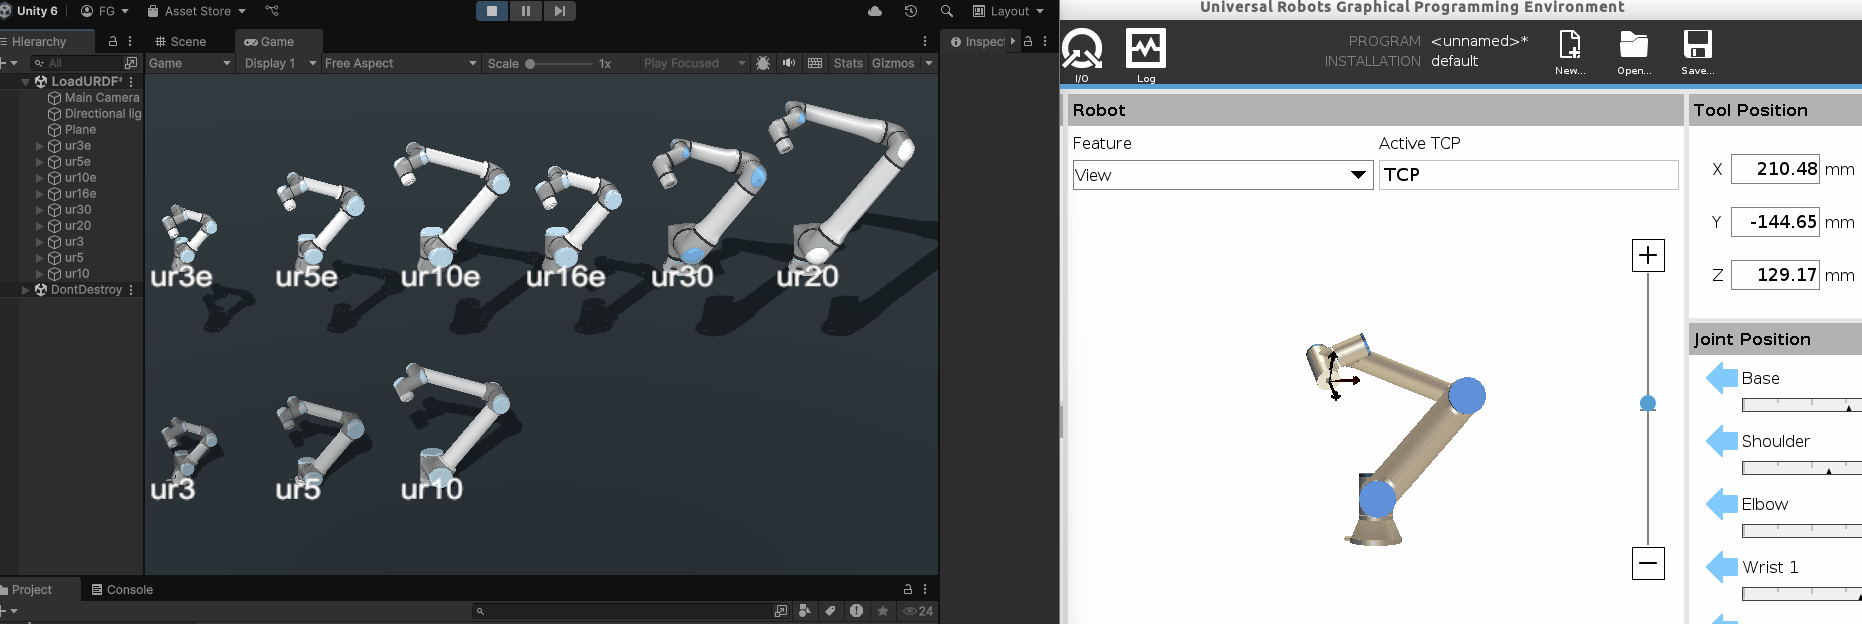The height and width of the screenshot is (624, 1862).
Task: Click the Project panel search field
Action: (x=622, y=611)
